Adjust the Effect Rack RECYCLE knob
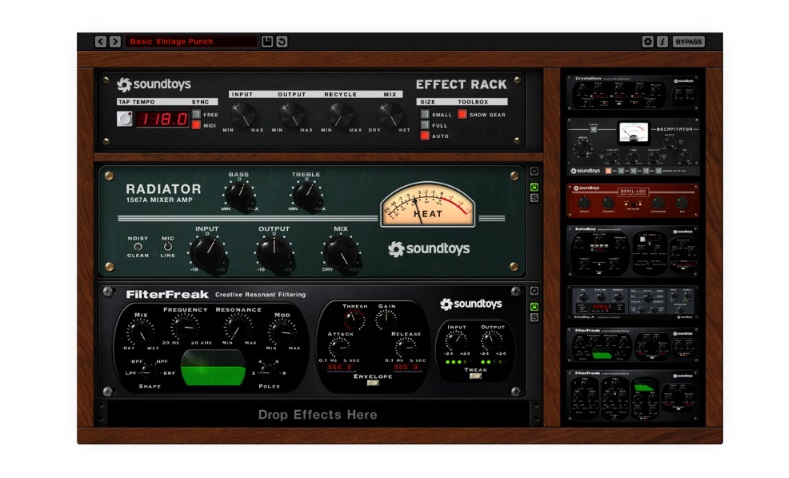Screen dimensions: 789x478 point(341,115)
